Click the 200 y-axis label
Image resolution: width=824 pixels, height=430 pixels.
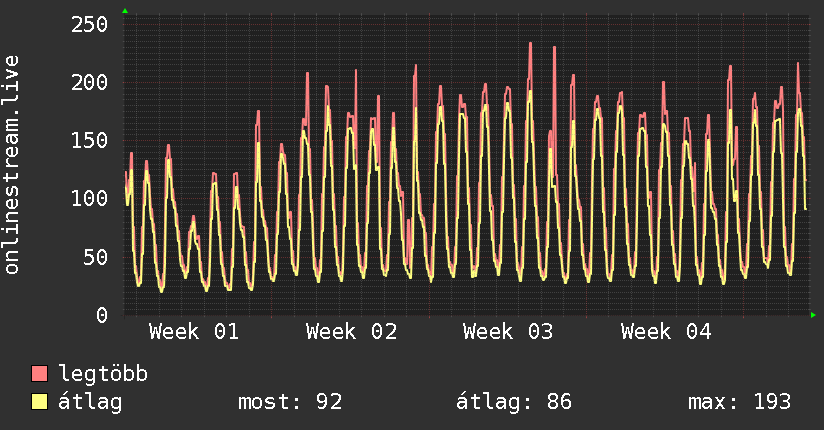[x=89, y=82]
